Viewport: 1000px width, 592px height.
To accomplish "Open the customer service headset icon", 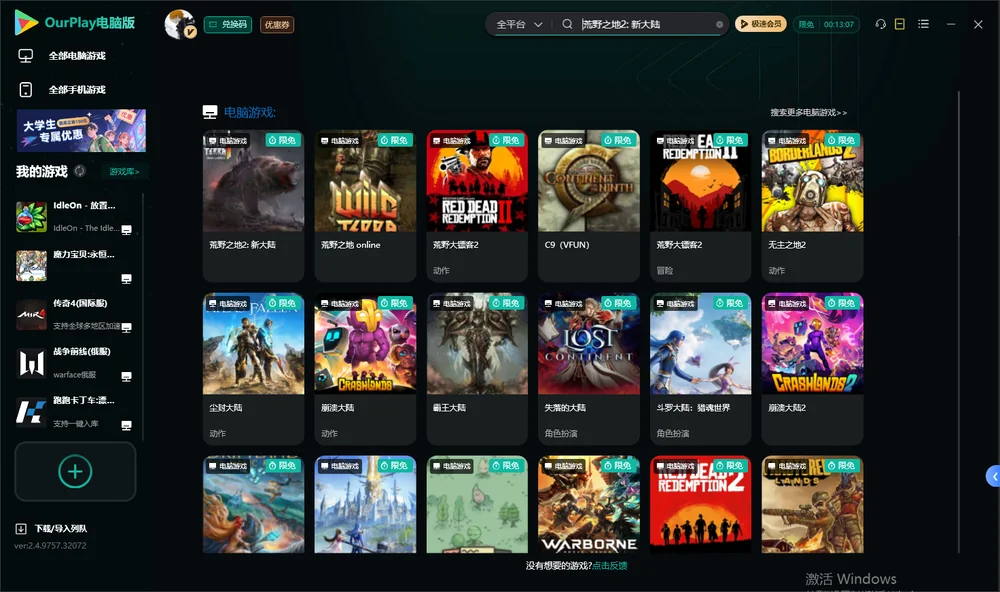I will 881,24.
